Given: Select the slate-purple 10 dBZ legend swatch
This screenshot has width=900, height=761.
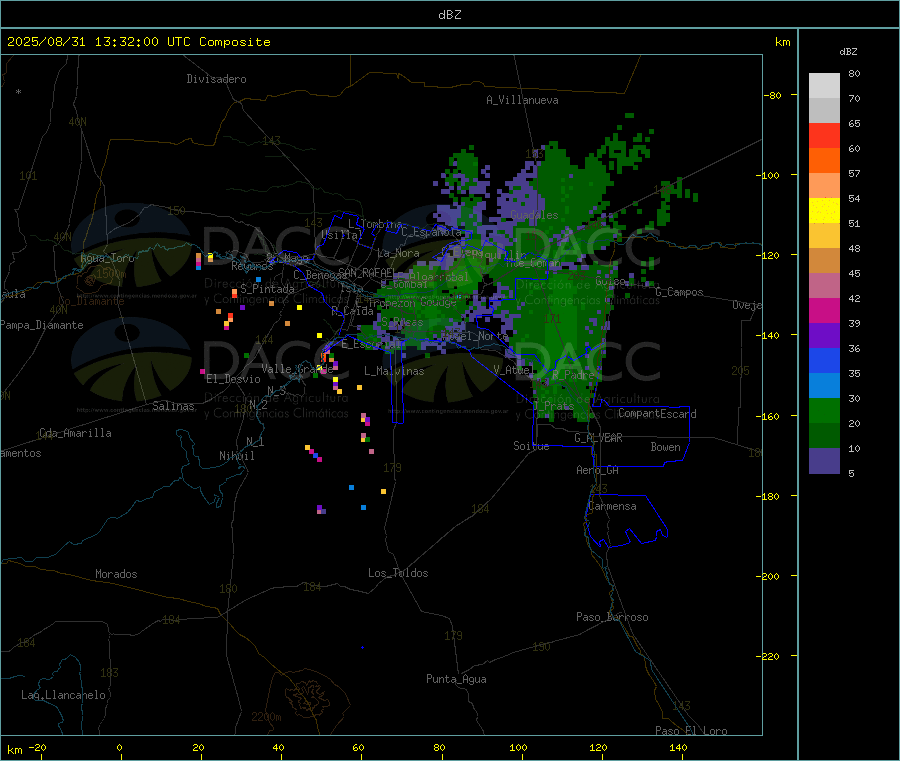Looking at the screenshot, I should click(x=824, y=461).
